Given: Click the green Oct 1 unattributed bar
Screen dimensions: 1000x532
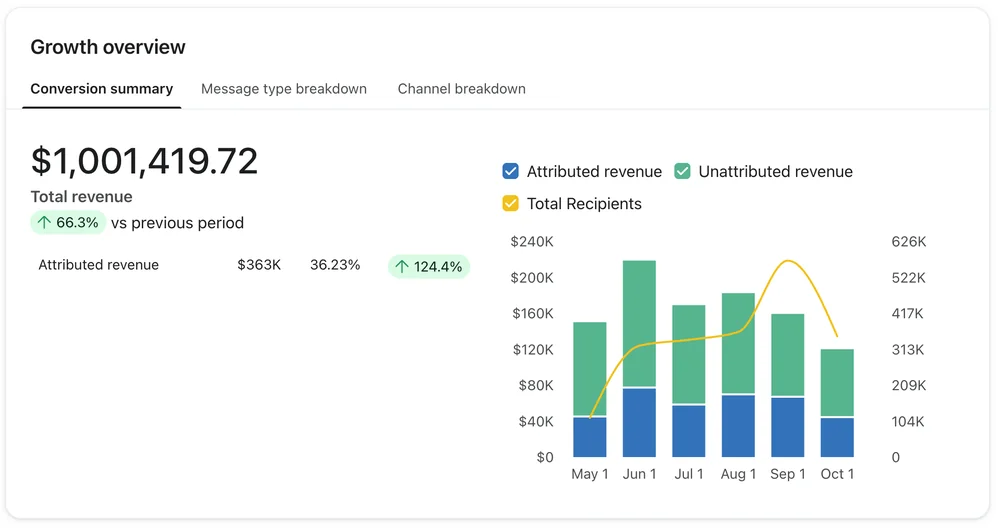Looking at the screenshot, I should pyautogui.click(x=837, y=383).
